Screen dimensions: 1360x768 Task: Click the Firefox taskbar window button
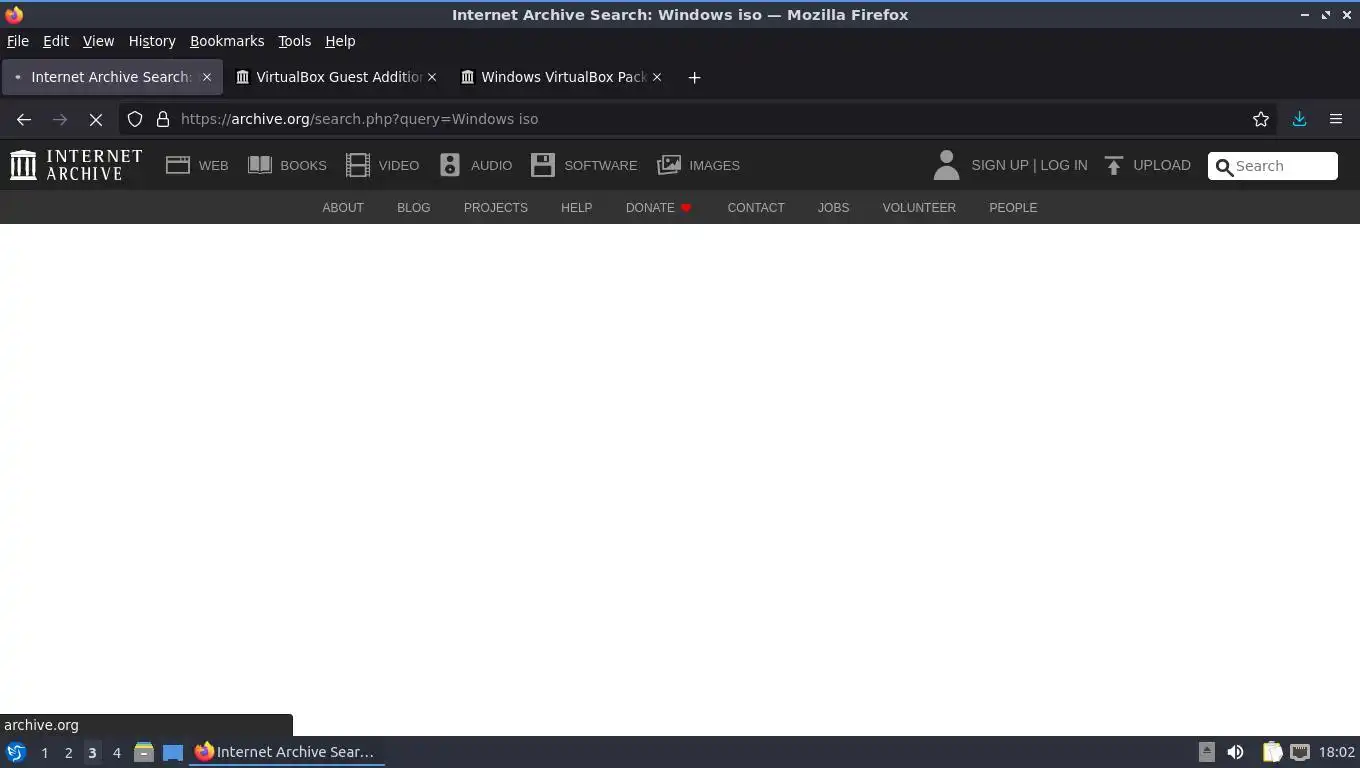tap(287, 752)
